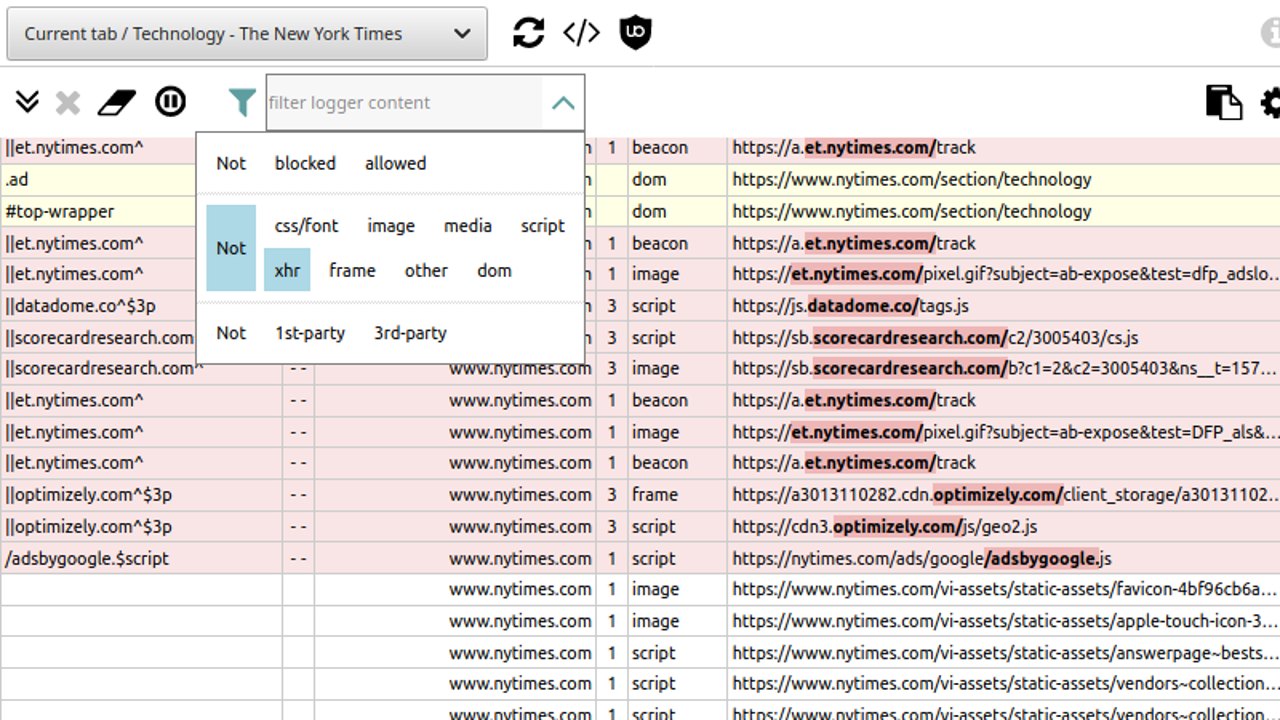Select the 3rd-party filter option
Image resolution: width=1280 pixels, height=720 pixels.
pyautogui.click(x=408, y=333)
